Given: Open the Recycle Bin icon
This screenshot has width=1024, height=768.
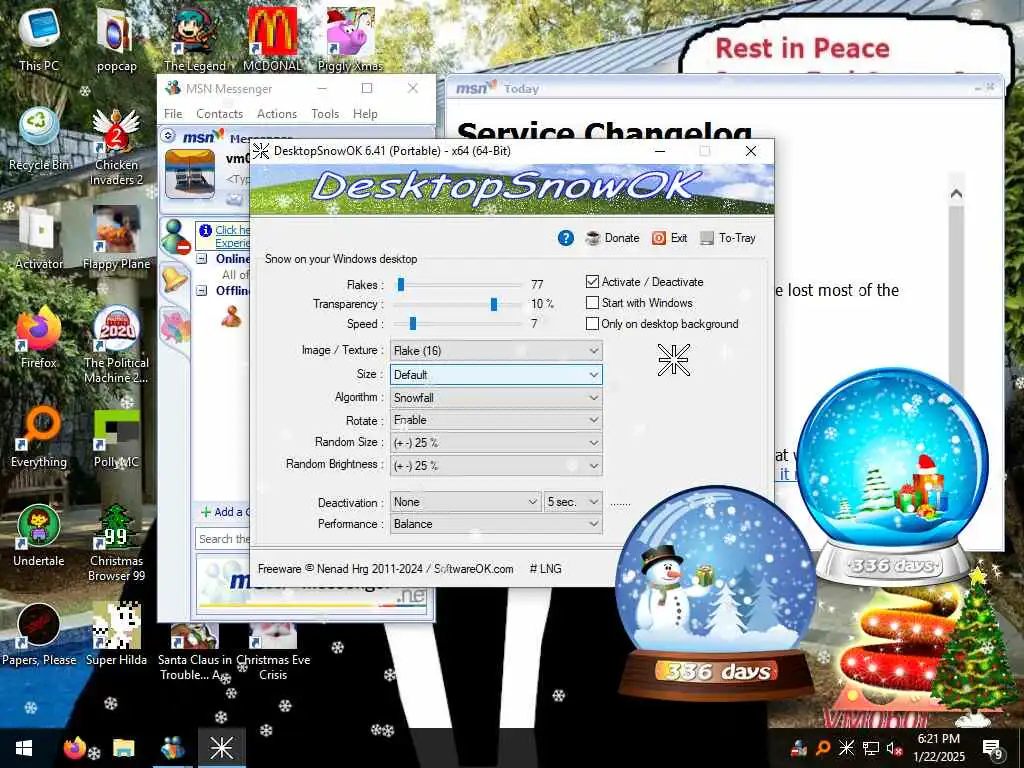Looking at the screenshot, I should pos(39,138).
